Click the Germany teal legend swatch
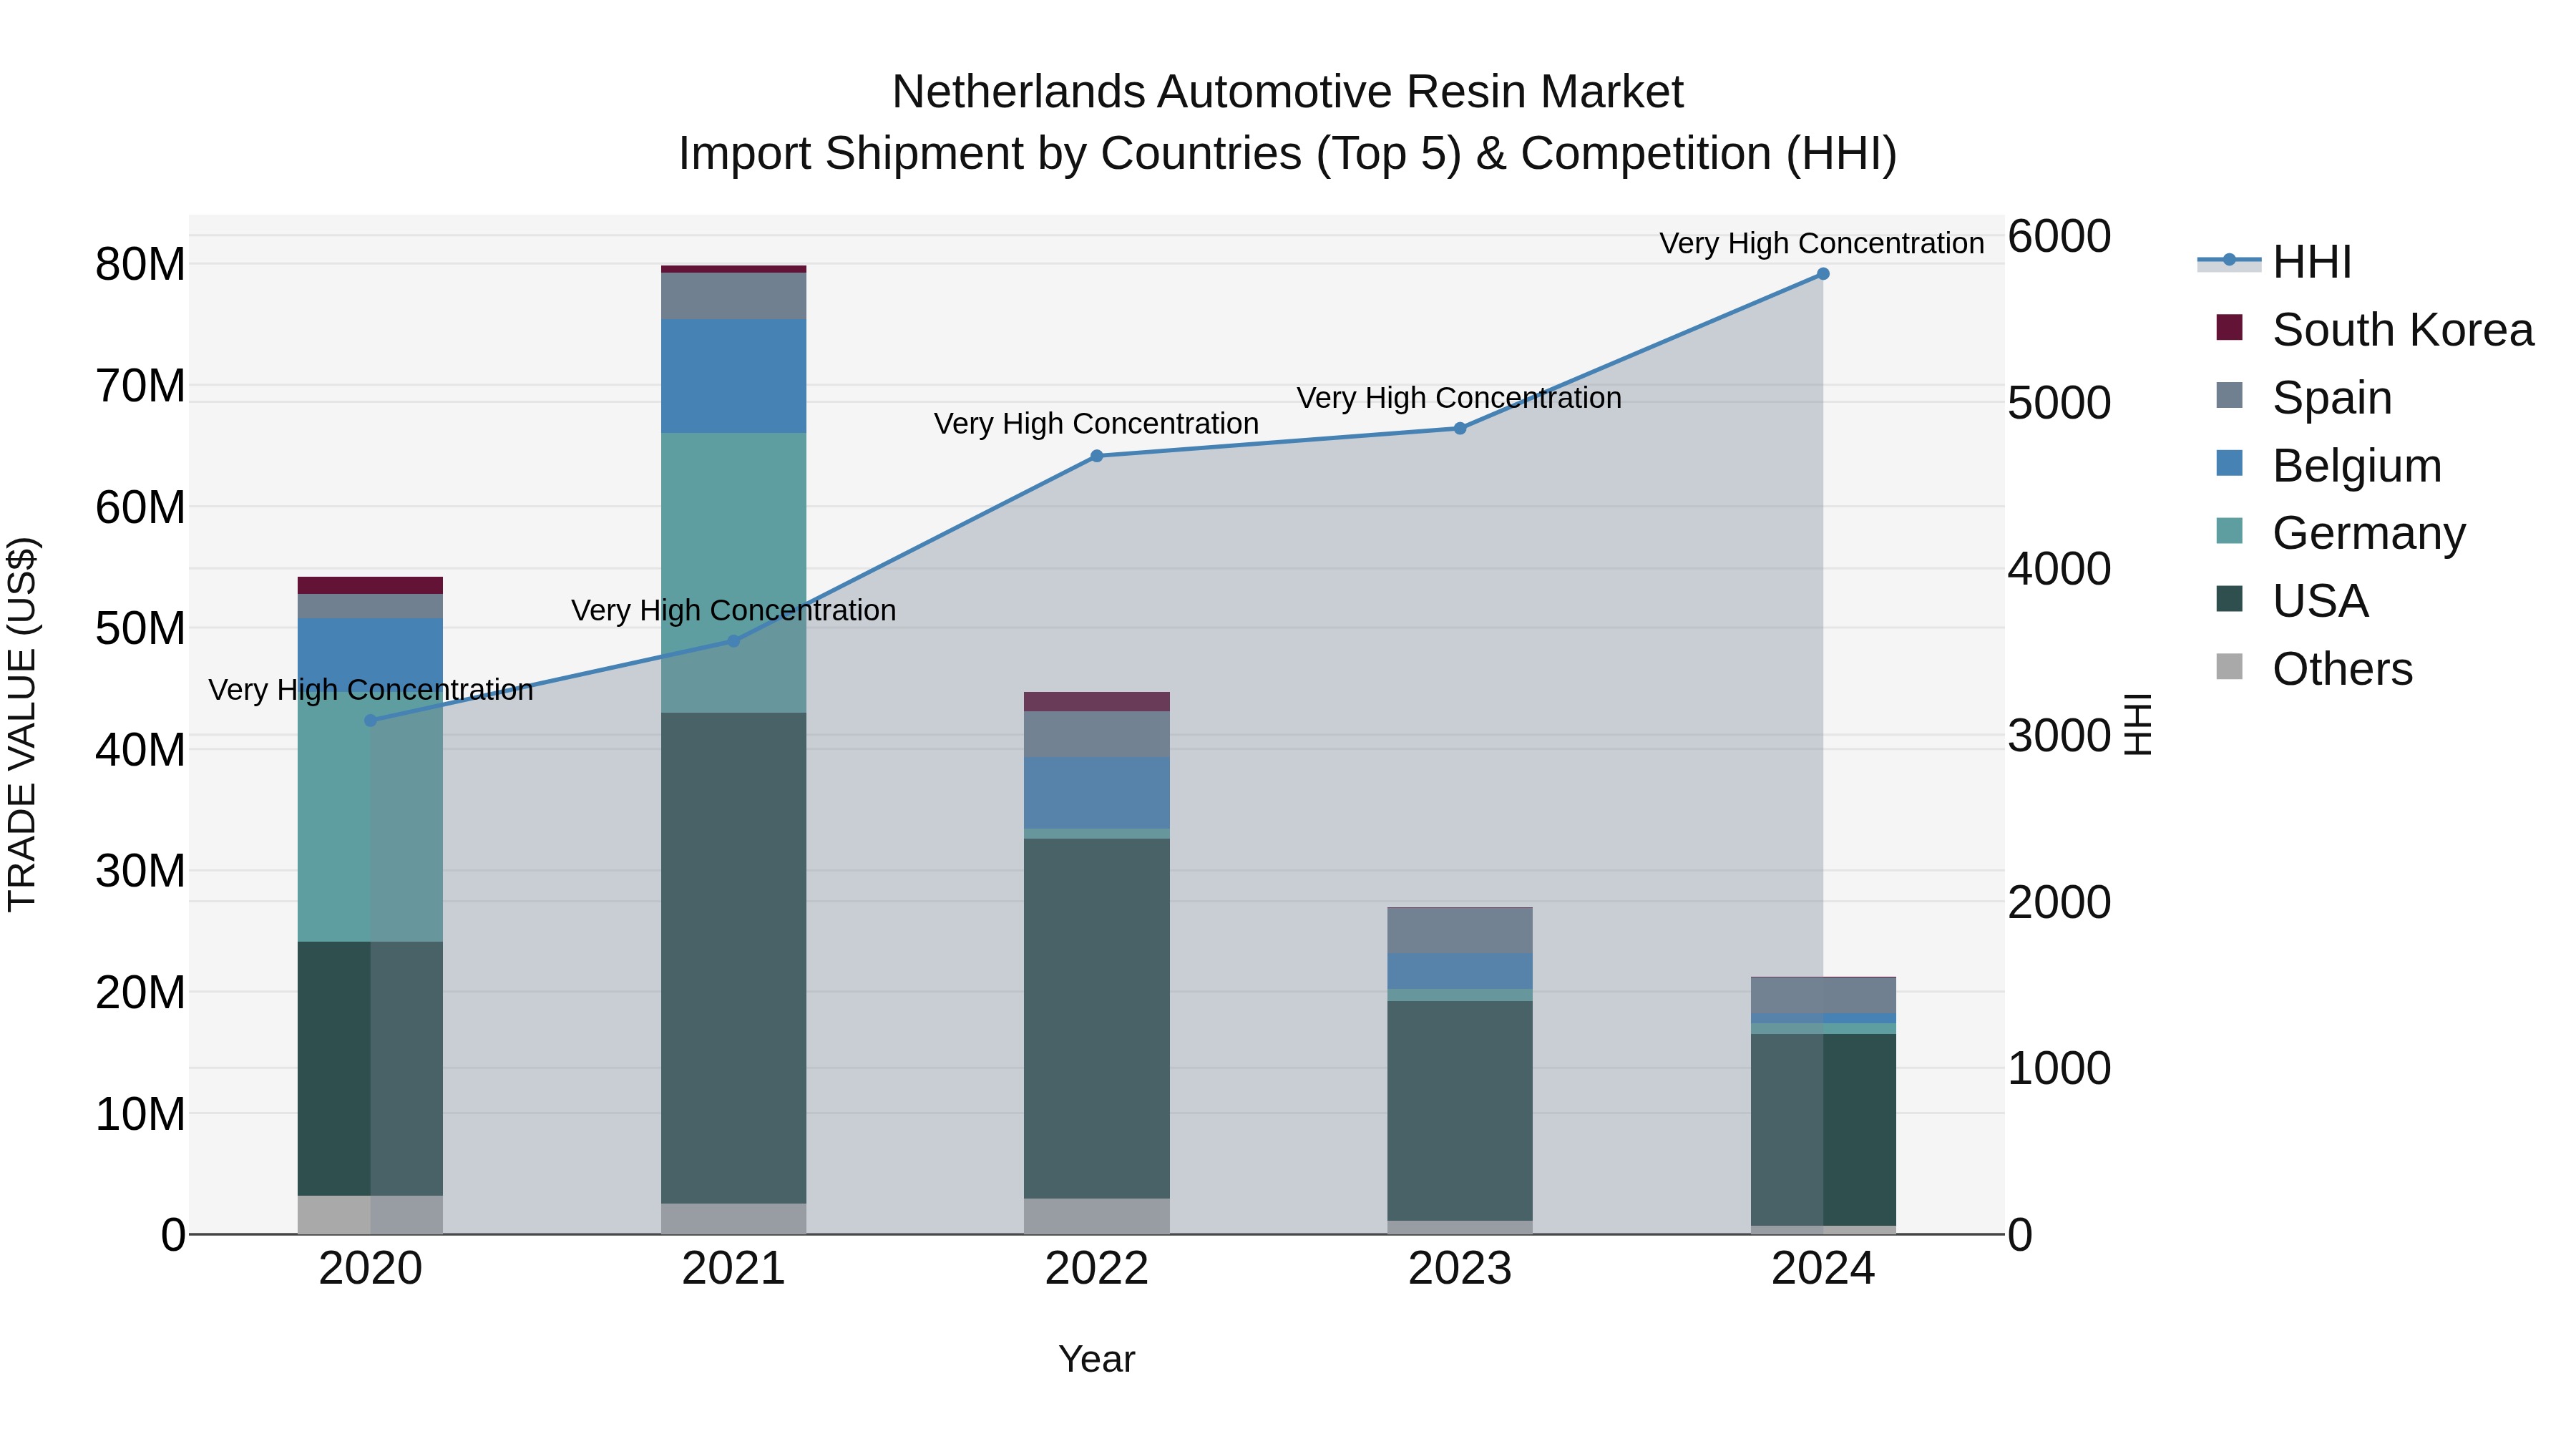Screen dimensions: 2576x1449 tap(2229, 531)
